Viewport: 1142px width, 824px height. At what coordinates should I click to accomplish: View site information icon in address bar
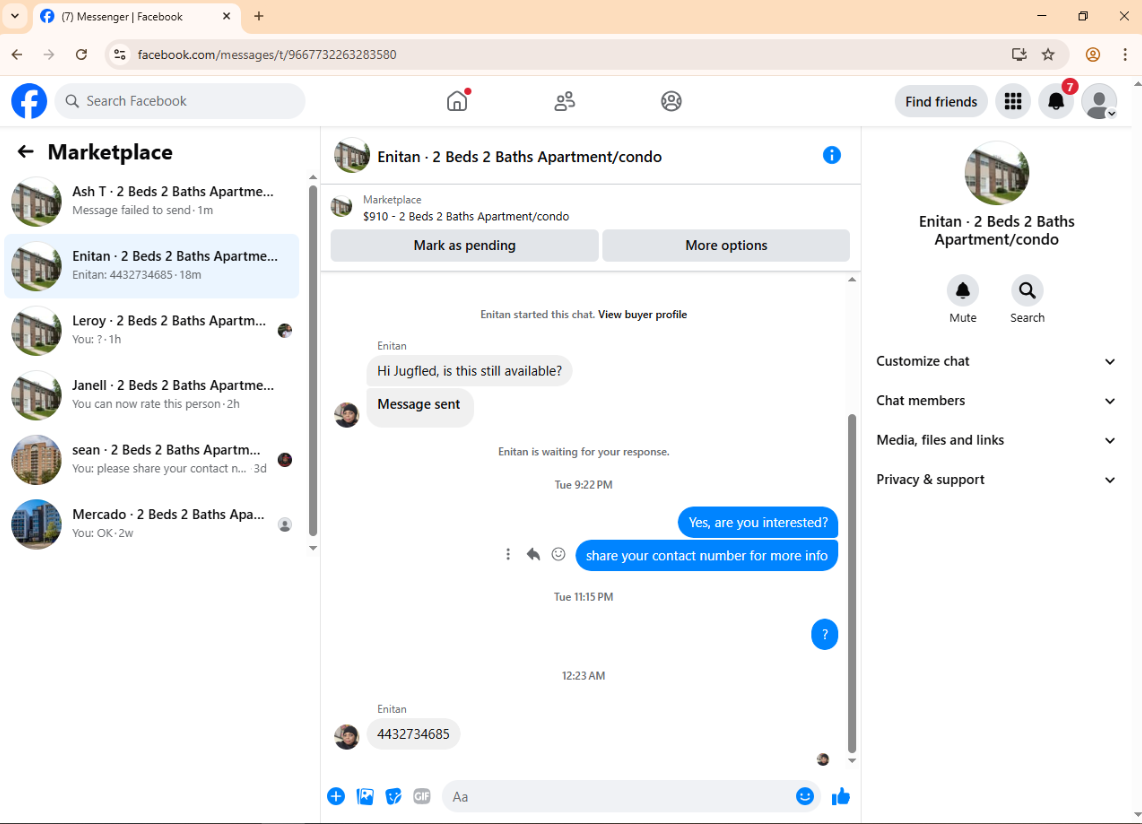pos(120,55)
